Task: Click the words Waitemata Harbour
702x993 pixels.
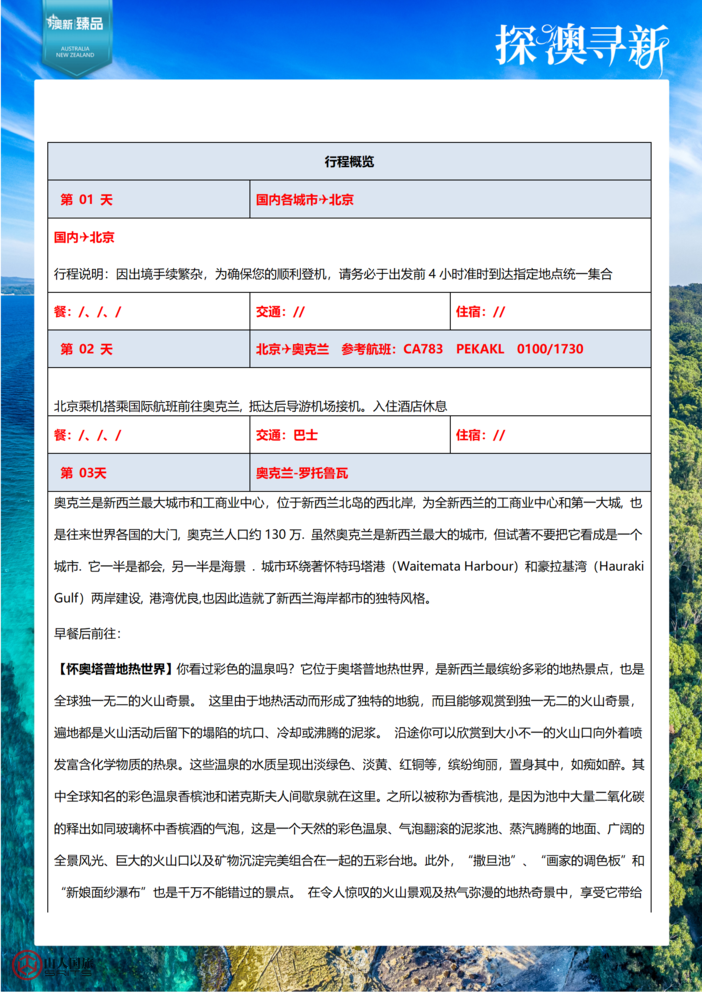Action: coord(457,566)
